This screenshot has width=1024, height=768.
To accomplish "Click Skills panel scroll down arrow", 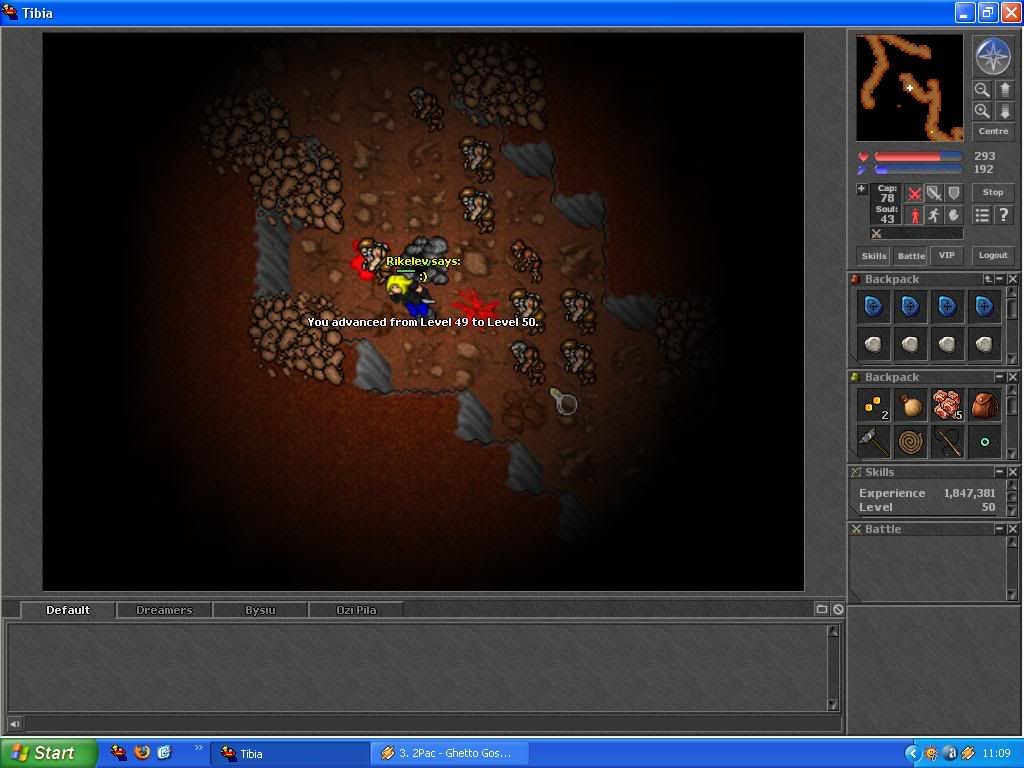I will 1012,511.
